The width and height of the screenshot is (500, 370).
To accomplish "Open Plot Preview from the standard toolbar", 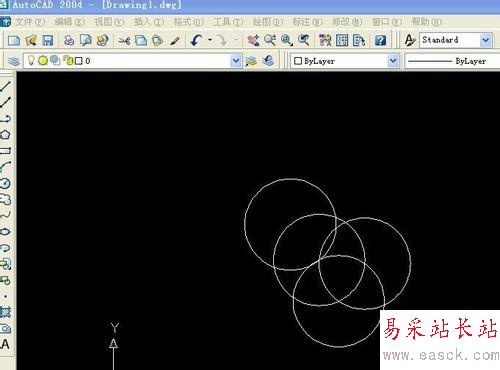I will pos(86,40).
